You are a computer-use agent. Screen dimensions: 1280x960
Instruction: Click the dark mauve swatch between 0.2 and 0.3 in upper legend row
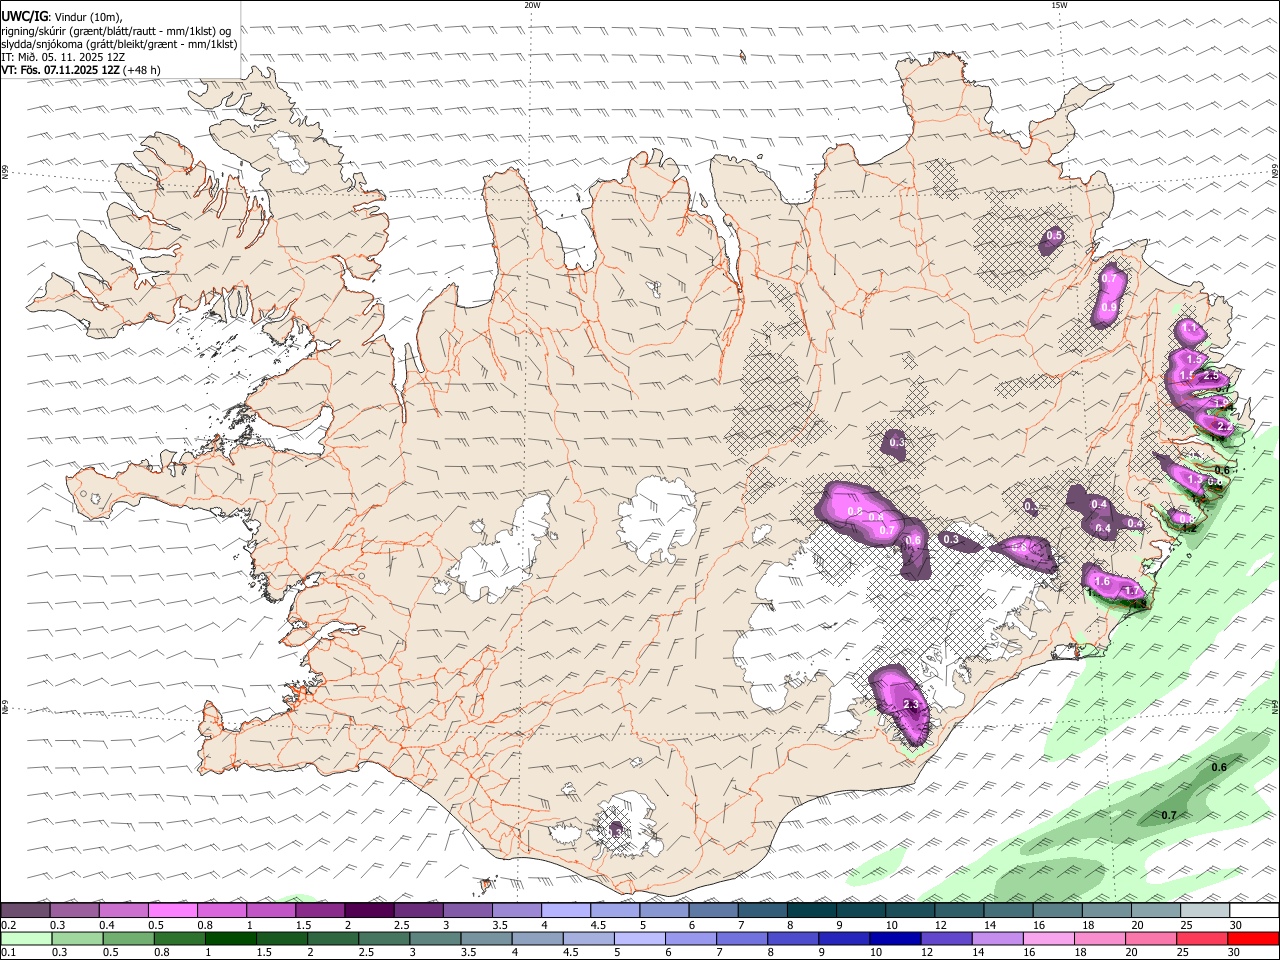click(x=26, y=911)
